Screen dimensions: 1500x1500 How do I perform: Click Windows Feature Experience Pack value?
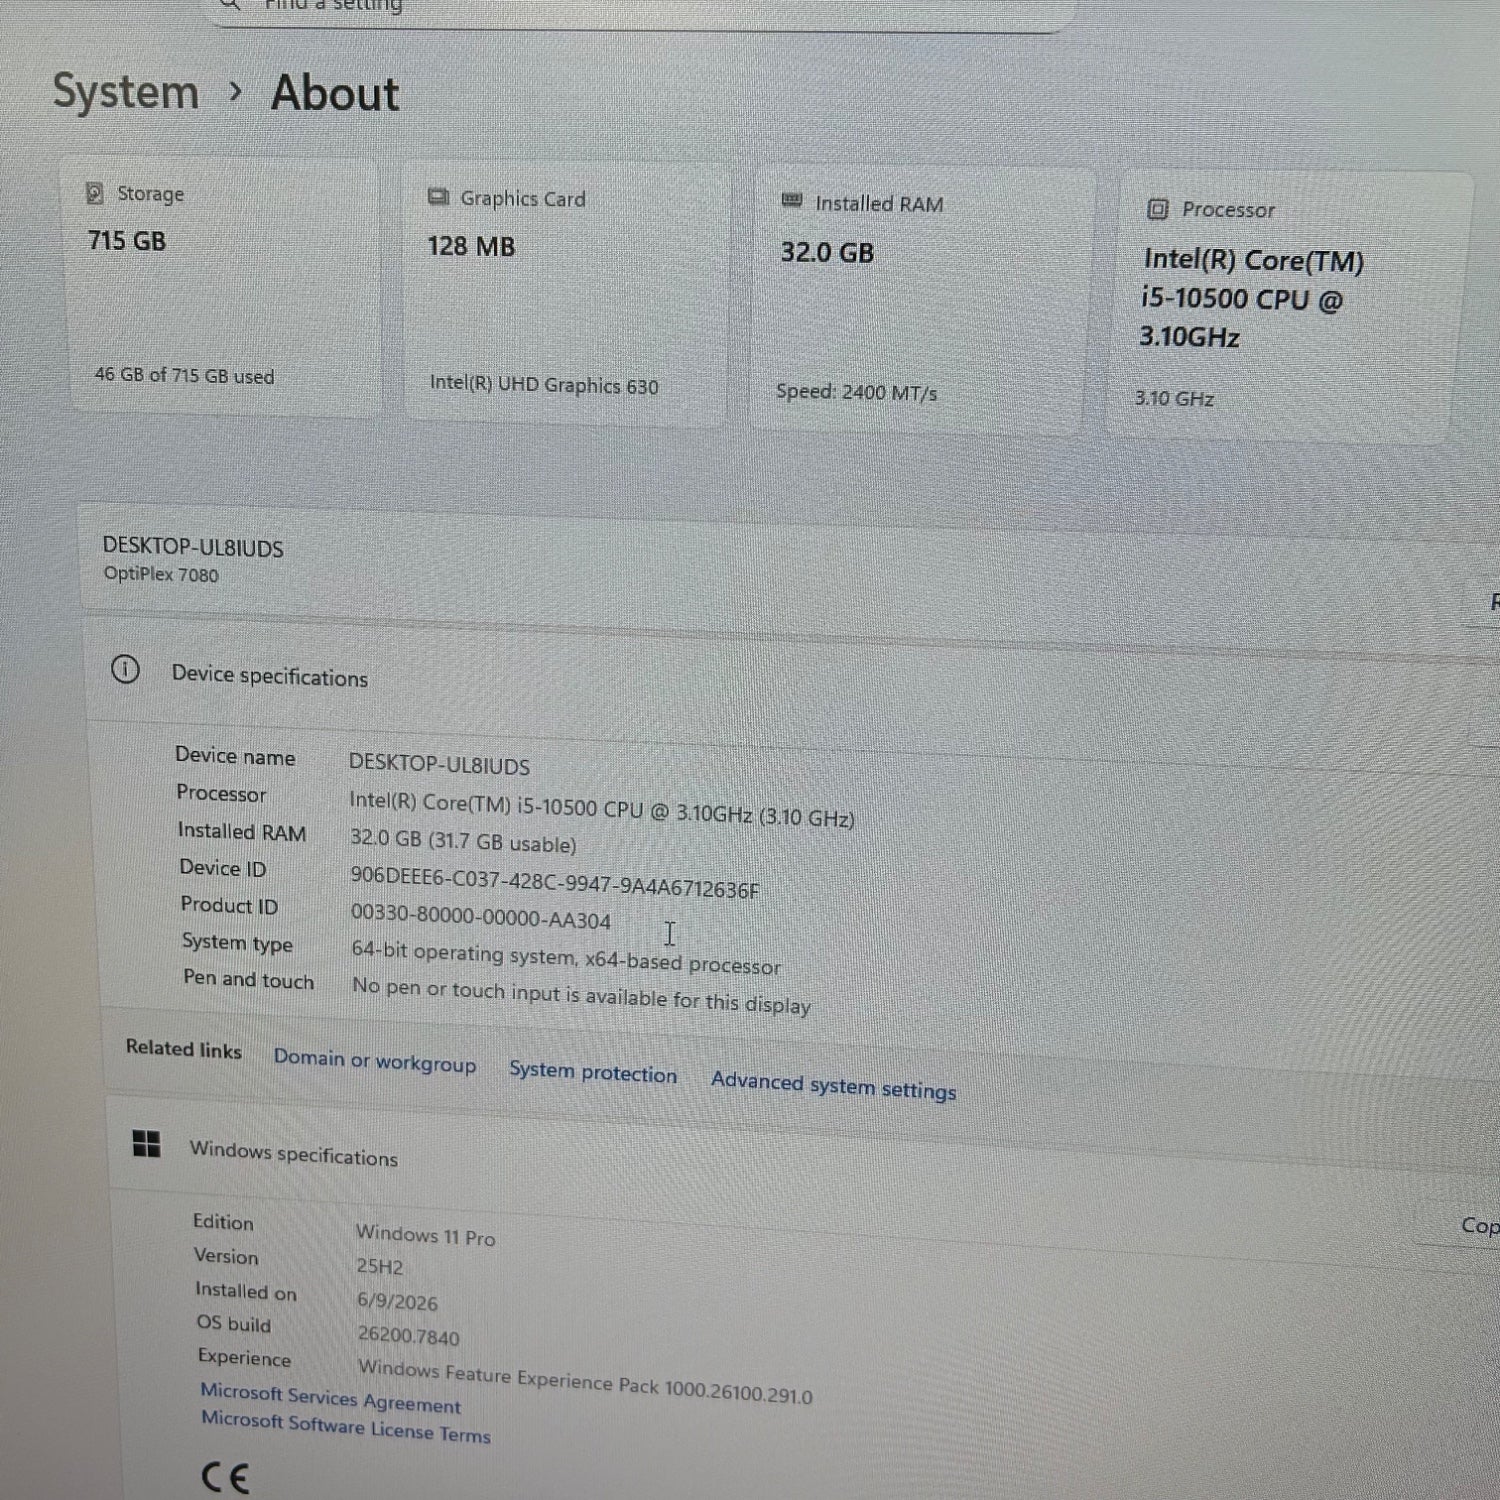click(585, 1381)
